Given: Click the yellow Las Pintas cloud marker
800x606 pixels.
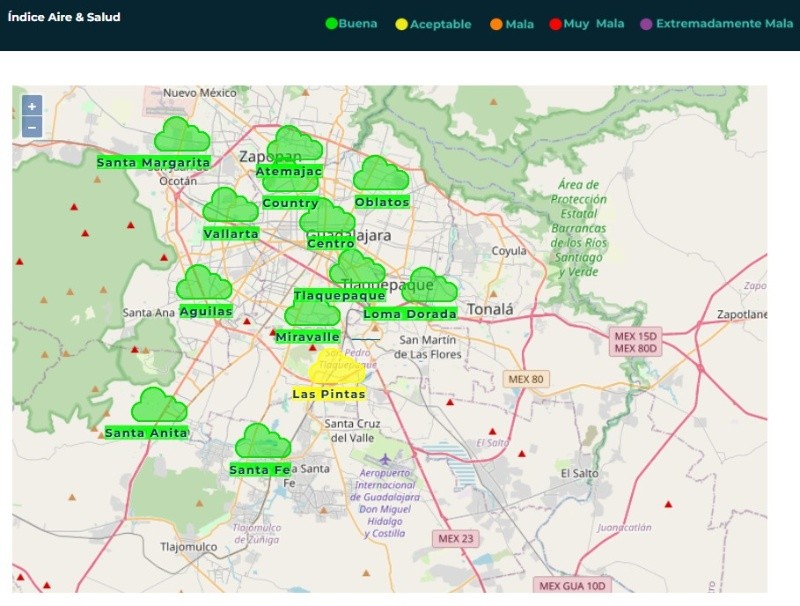Looking at the screenshot, I should tap(337, 369).
